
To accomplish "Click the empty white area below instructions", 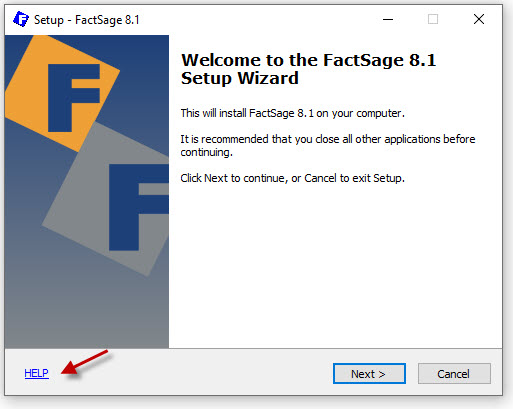I will [335, 267].
